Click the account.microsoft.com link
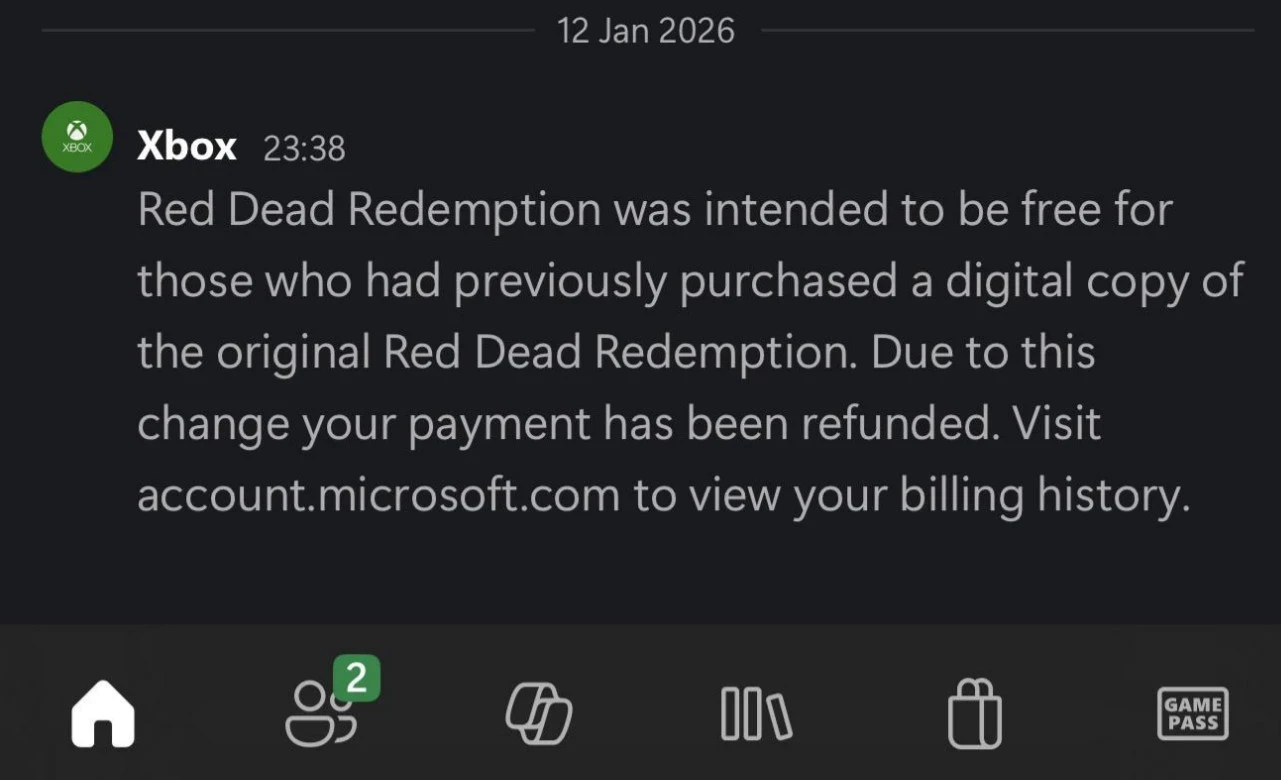 pyautogui.click(x=378, y=496)
